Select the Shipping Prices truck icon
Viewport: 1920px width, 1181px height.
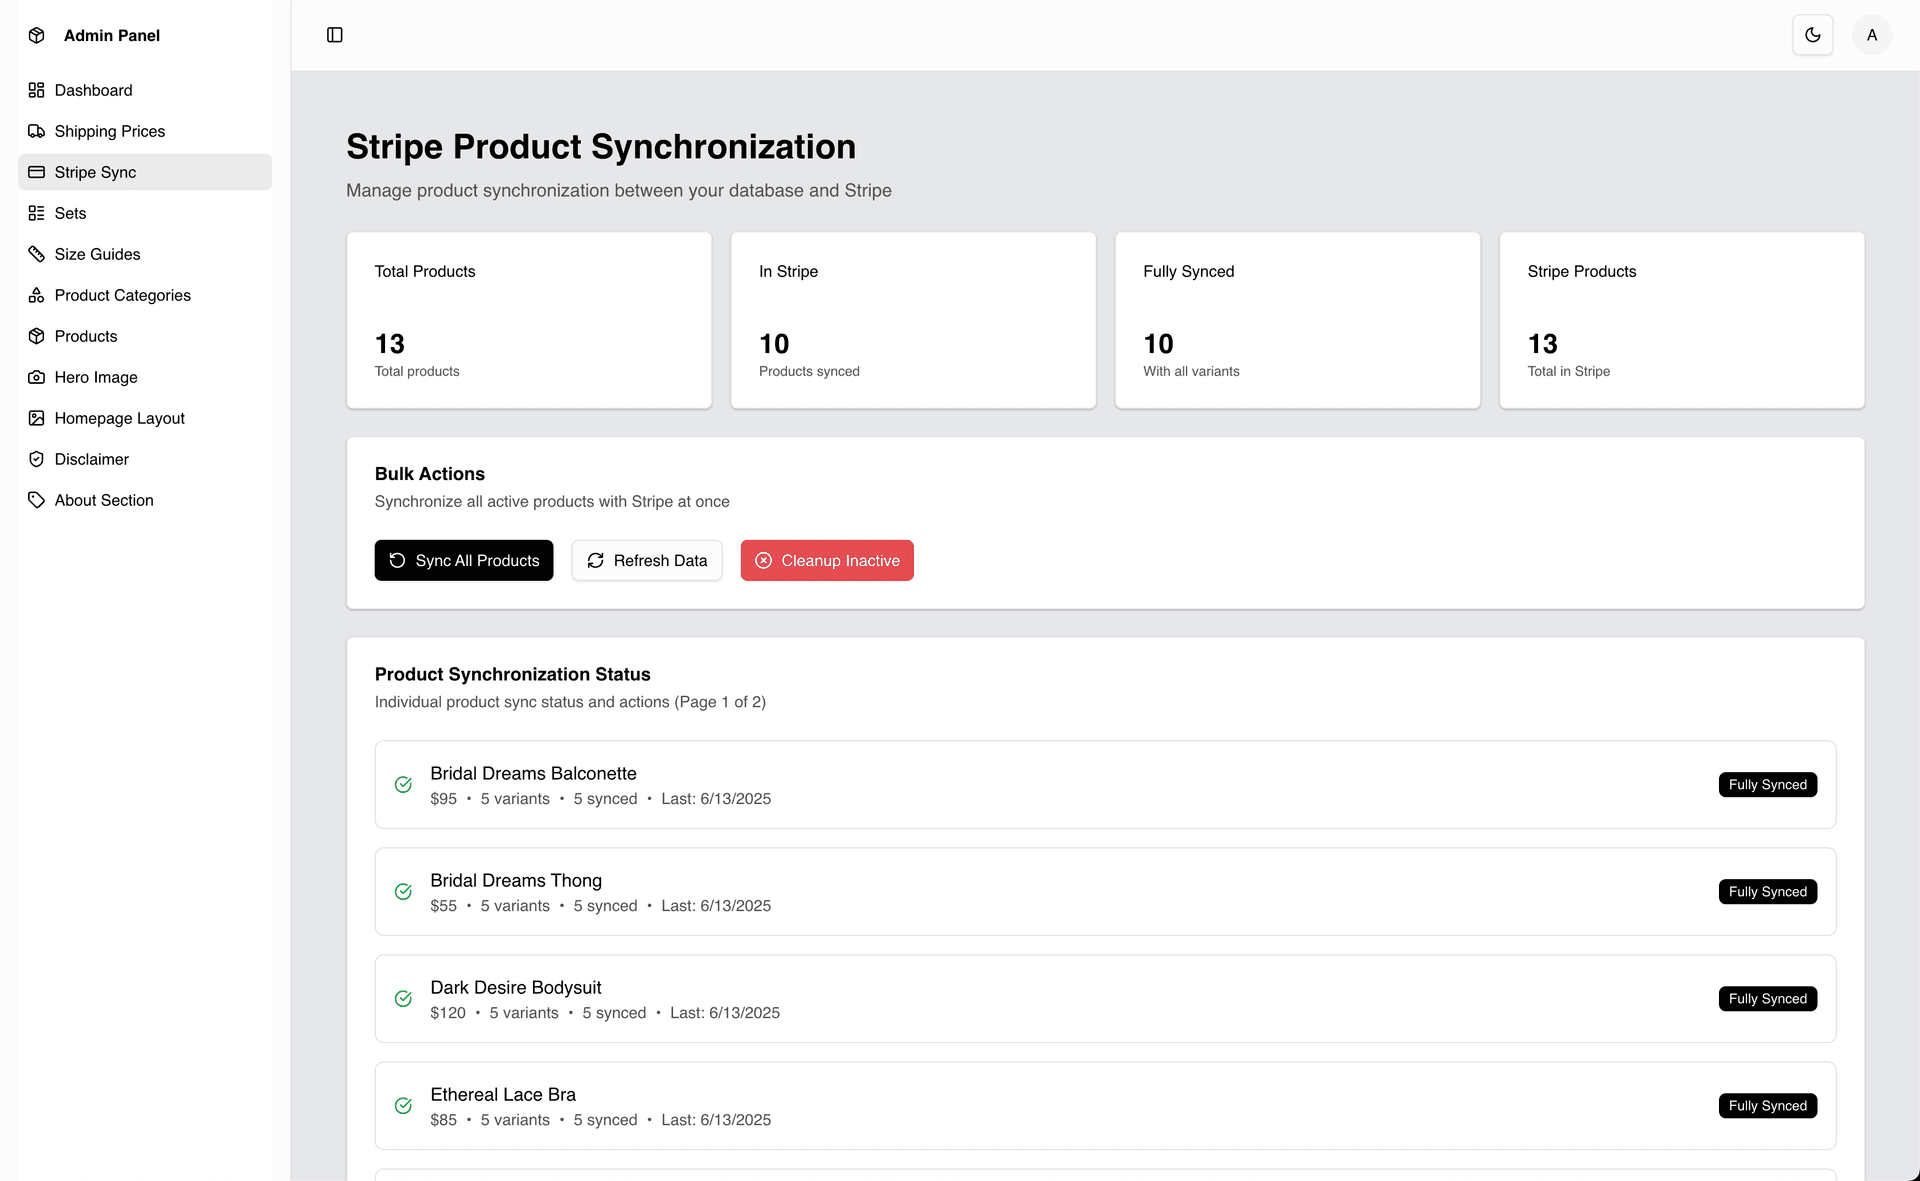tap(37, 131)
